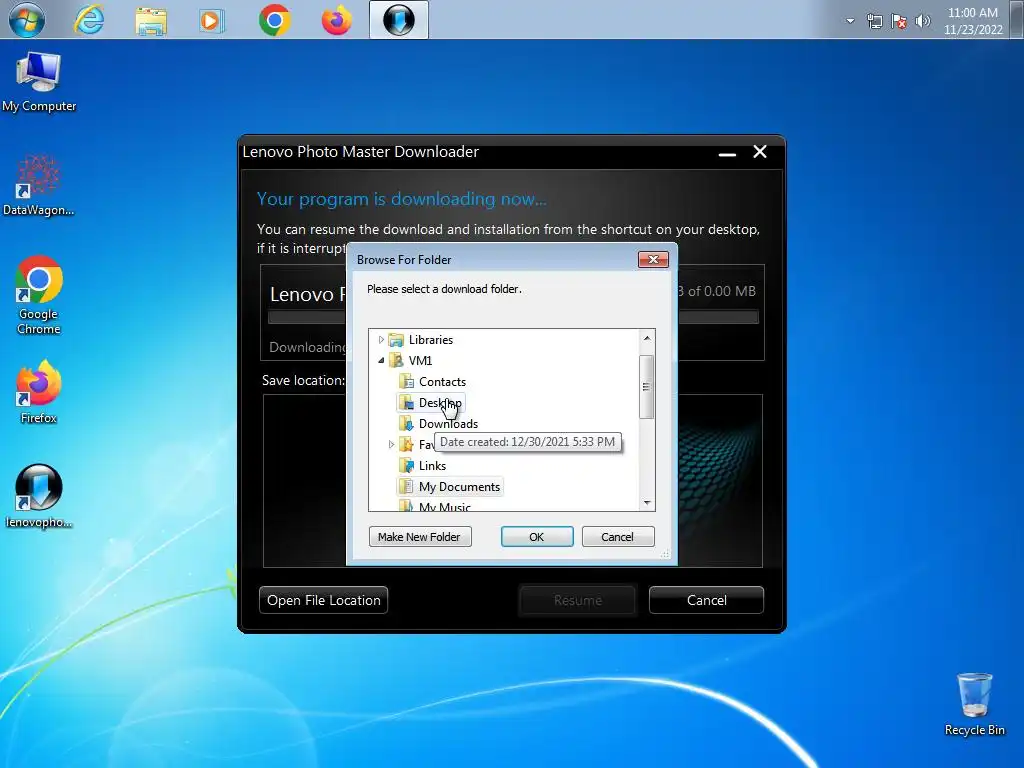
Task: Cancel the Browse For Folder dialog
Action: (617, 537)
